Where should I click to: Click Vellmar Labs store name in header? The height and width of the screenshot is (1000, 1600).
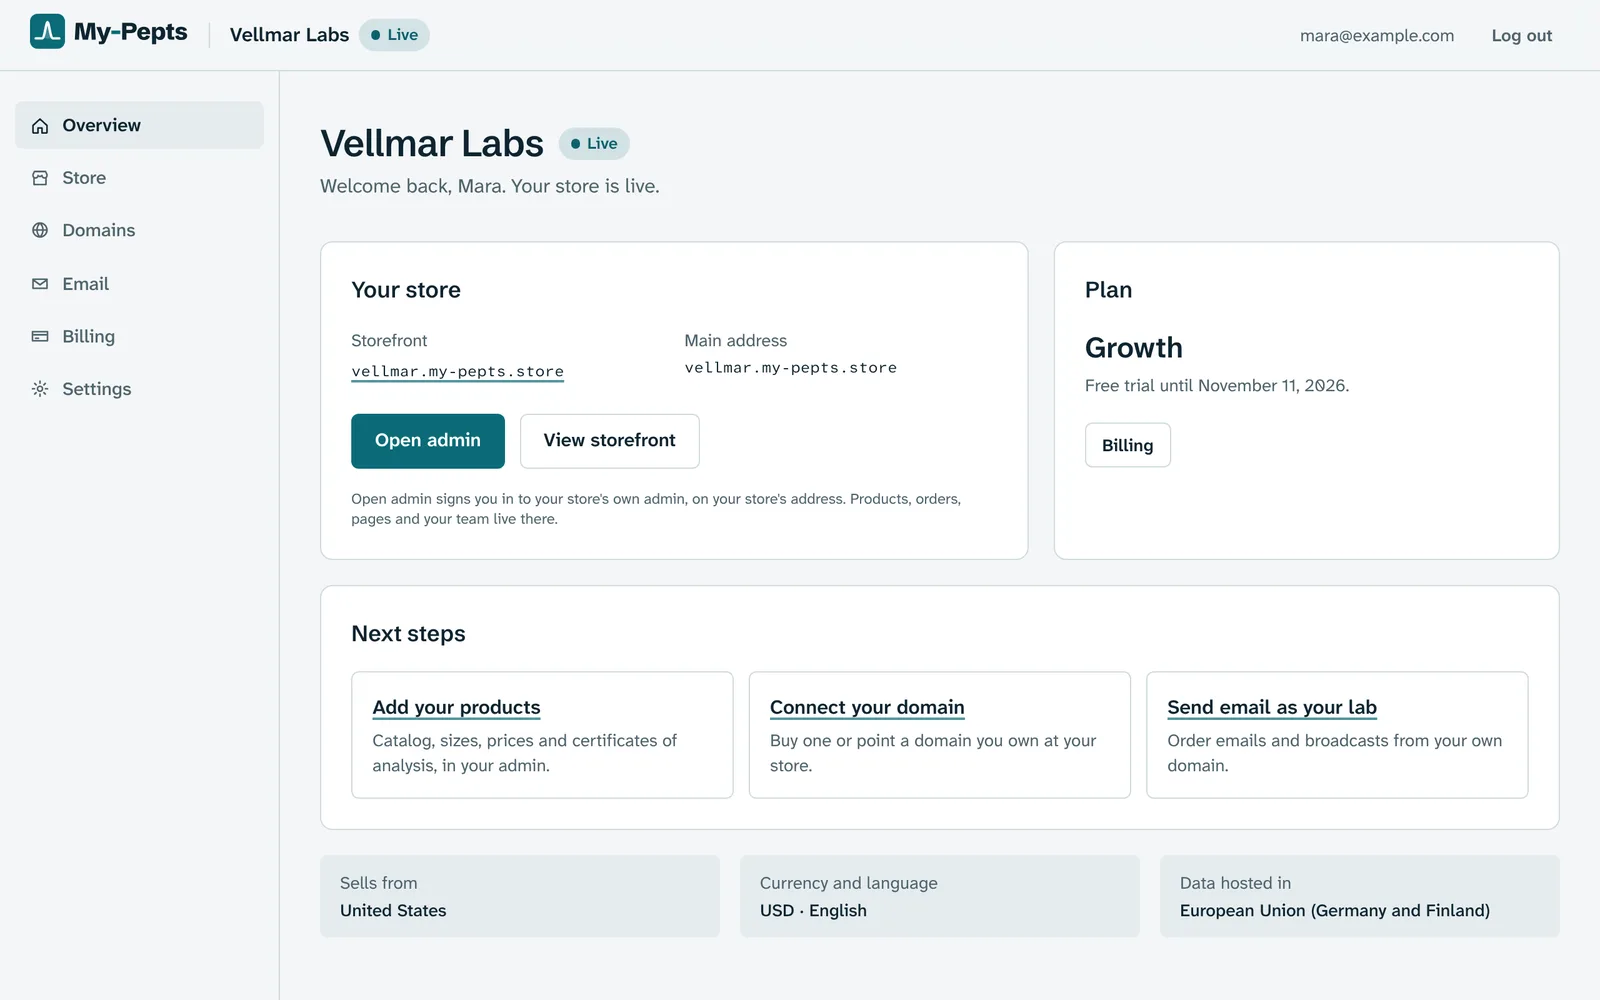click(289, 35)
